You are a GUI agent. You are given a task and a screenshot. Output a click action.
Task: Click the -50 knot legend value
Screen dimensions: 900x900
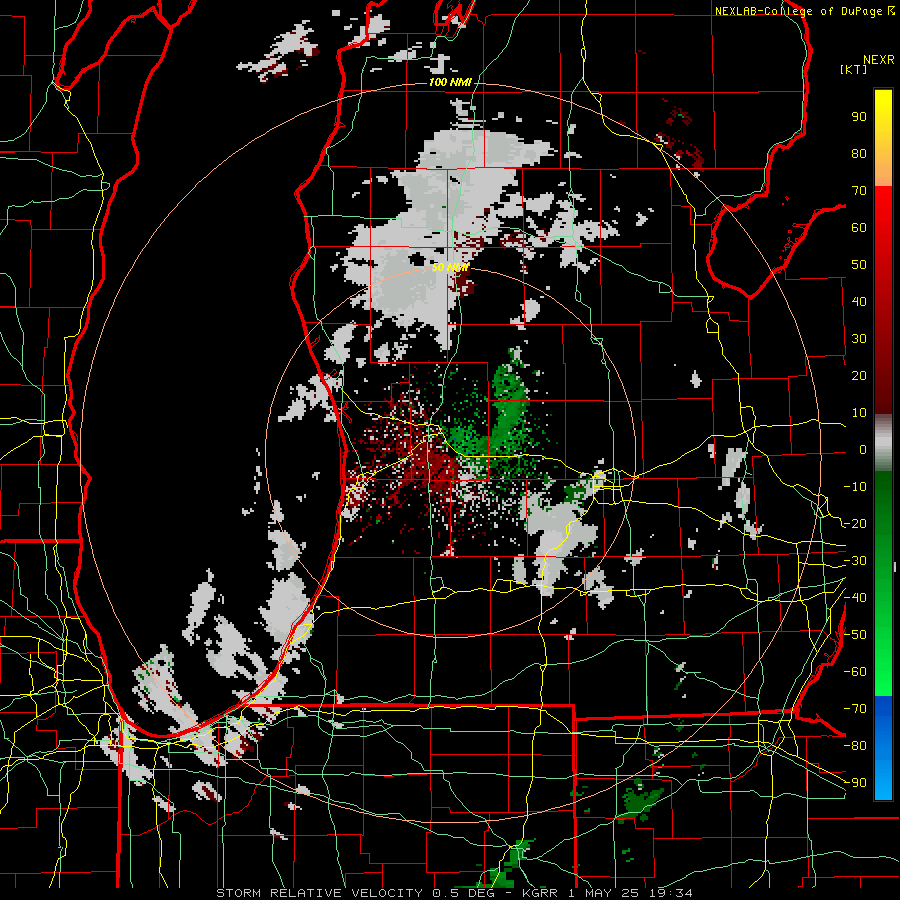(x=855, y=635)
